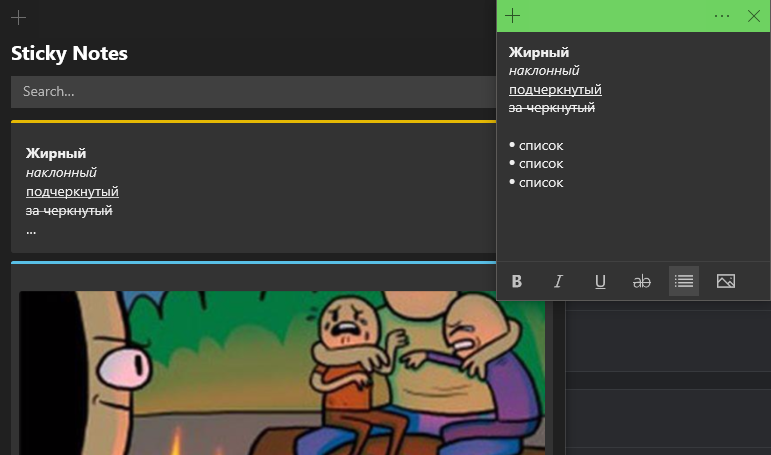The height and width of the screenshot is (455, 771).
Task: Click 'Жирный' text in green note
Action: click(538, 52)
